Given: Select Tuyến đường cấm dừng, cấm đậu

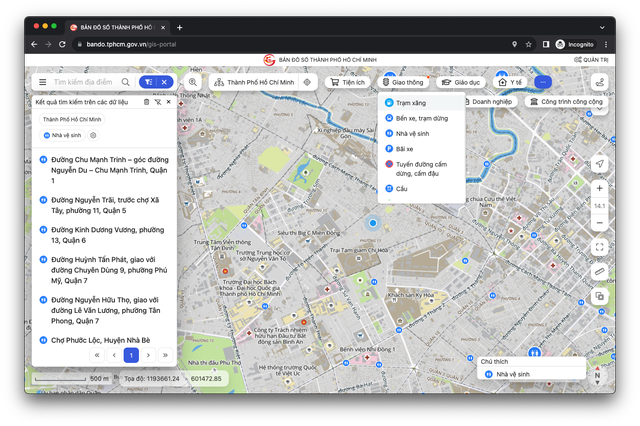Looking at the screenshot, I should coord(422,169).
